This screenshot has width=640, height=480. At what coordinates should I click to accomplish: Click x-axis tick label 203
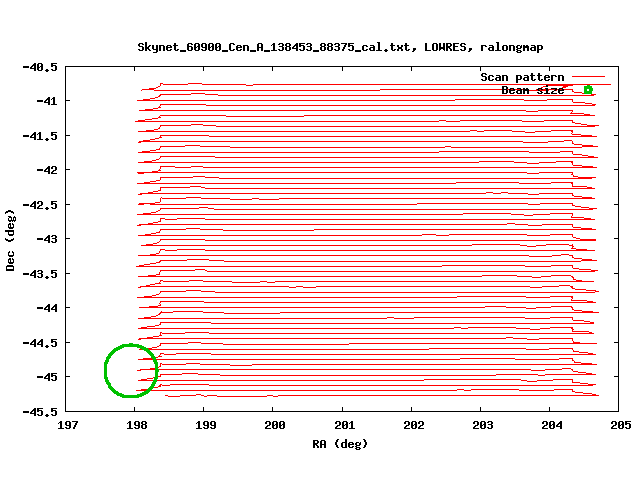(482, 425)
